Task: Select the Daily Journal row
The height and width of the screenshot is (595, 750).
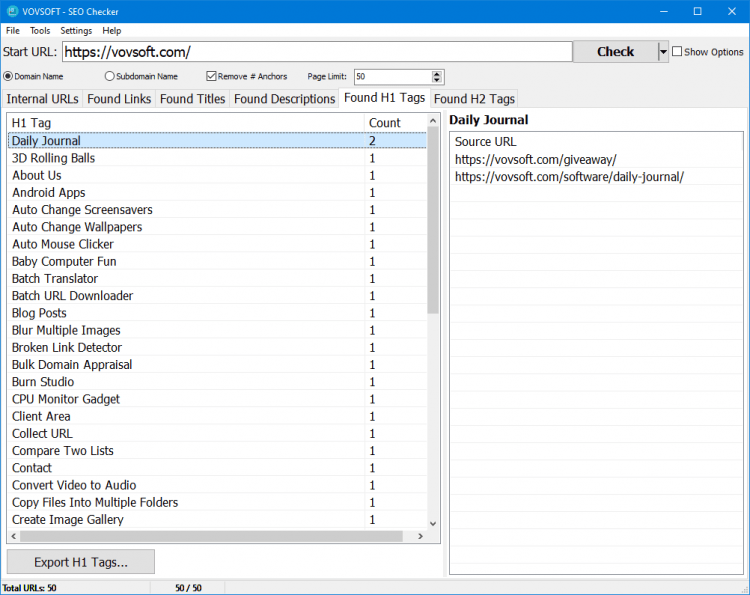Action: point(217,141)
